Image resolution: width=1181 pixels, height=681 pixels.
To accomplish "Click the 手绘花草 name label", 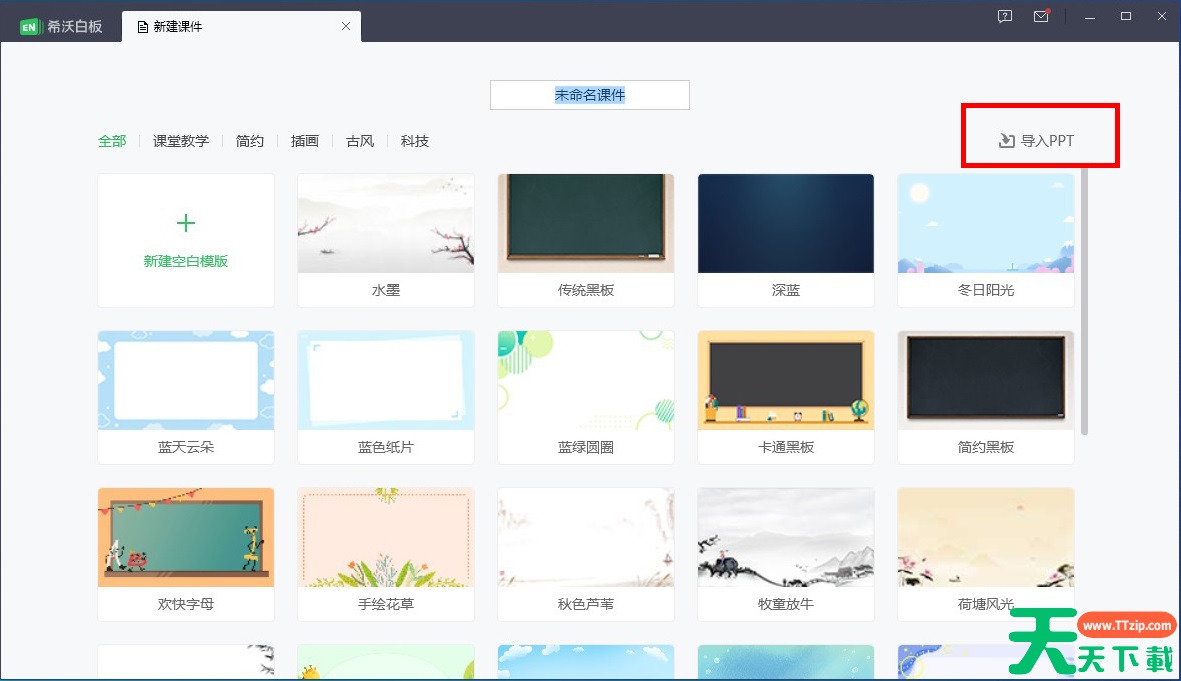I will click(386, 603).
